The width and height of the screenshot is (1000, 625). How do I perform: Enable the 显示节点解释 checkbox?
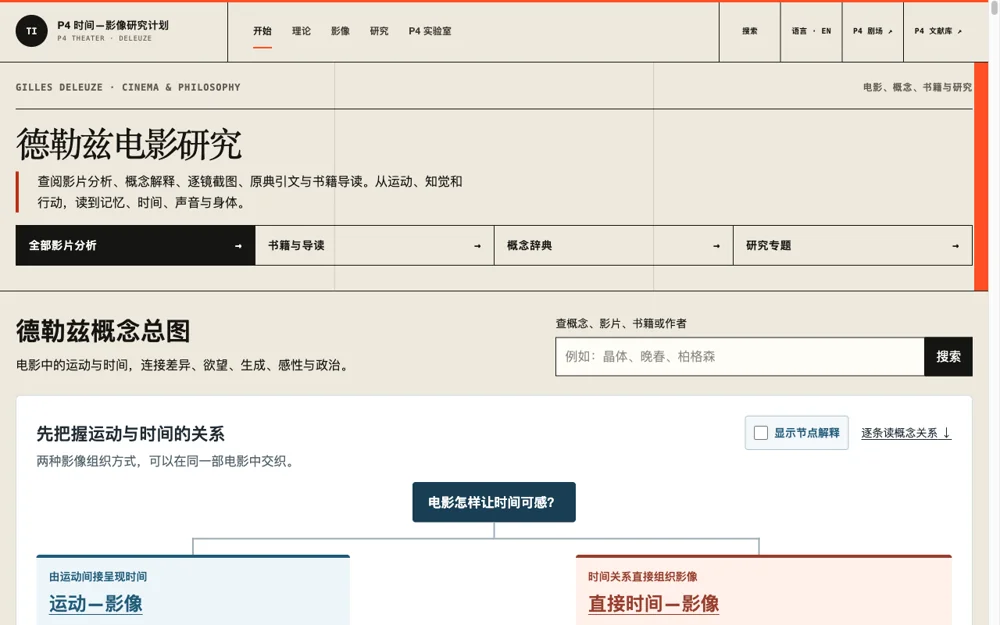coord(761,433)
